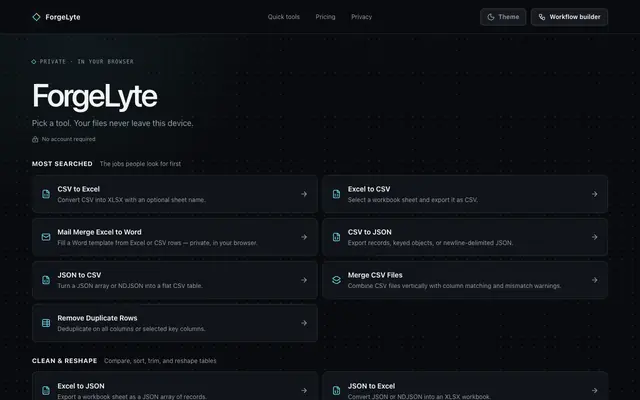Click 'Pick a tool. Your files never leave' tagline
The width and height of the screenshot is (640, 400).
coord(112,123)
